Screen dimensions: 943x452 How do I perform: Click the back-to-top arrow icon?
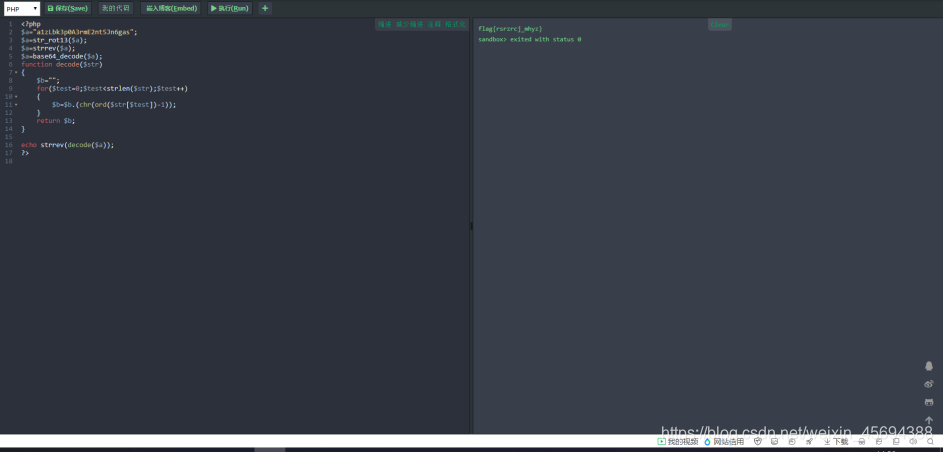(929, 420)
